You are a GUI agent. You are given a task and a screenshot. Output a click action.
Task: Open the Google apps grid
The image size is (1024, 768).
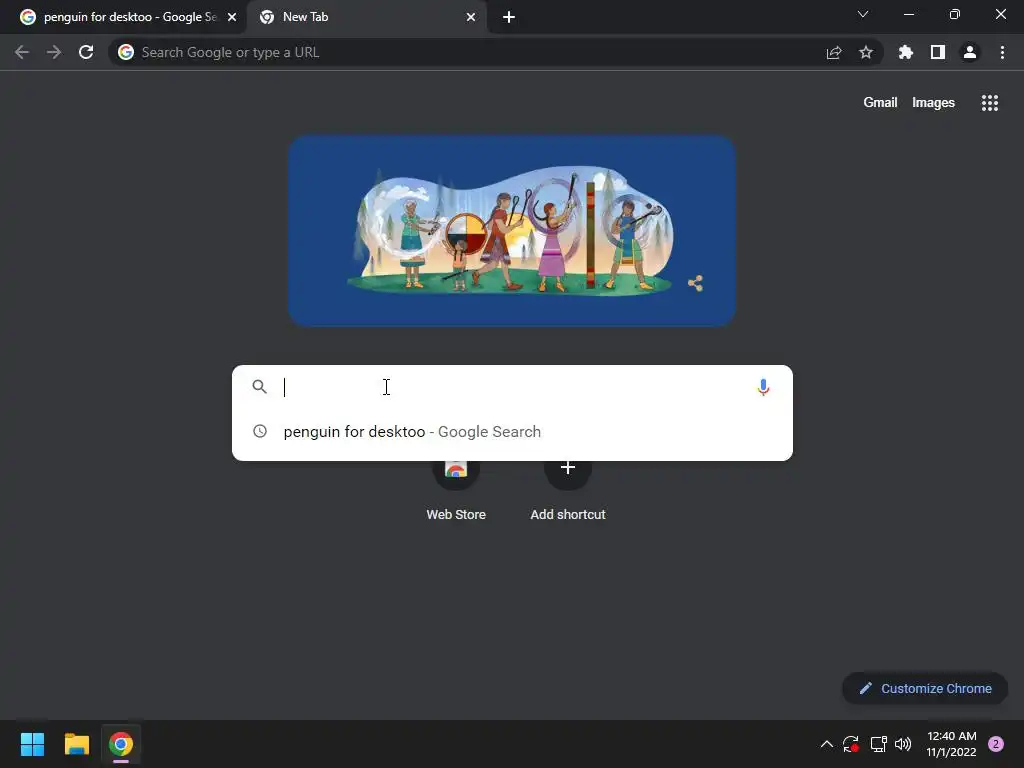tap(990, 103)
